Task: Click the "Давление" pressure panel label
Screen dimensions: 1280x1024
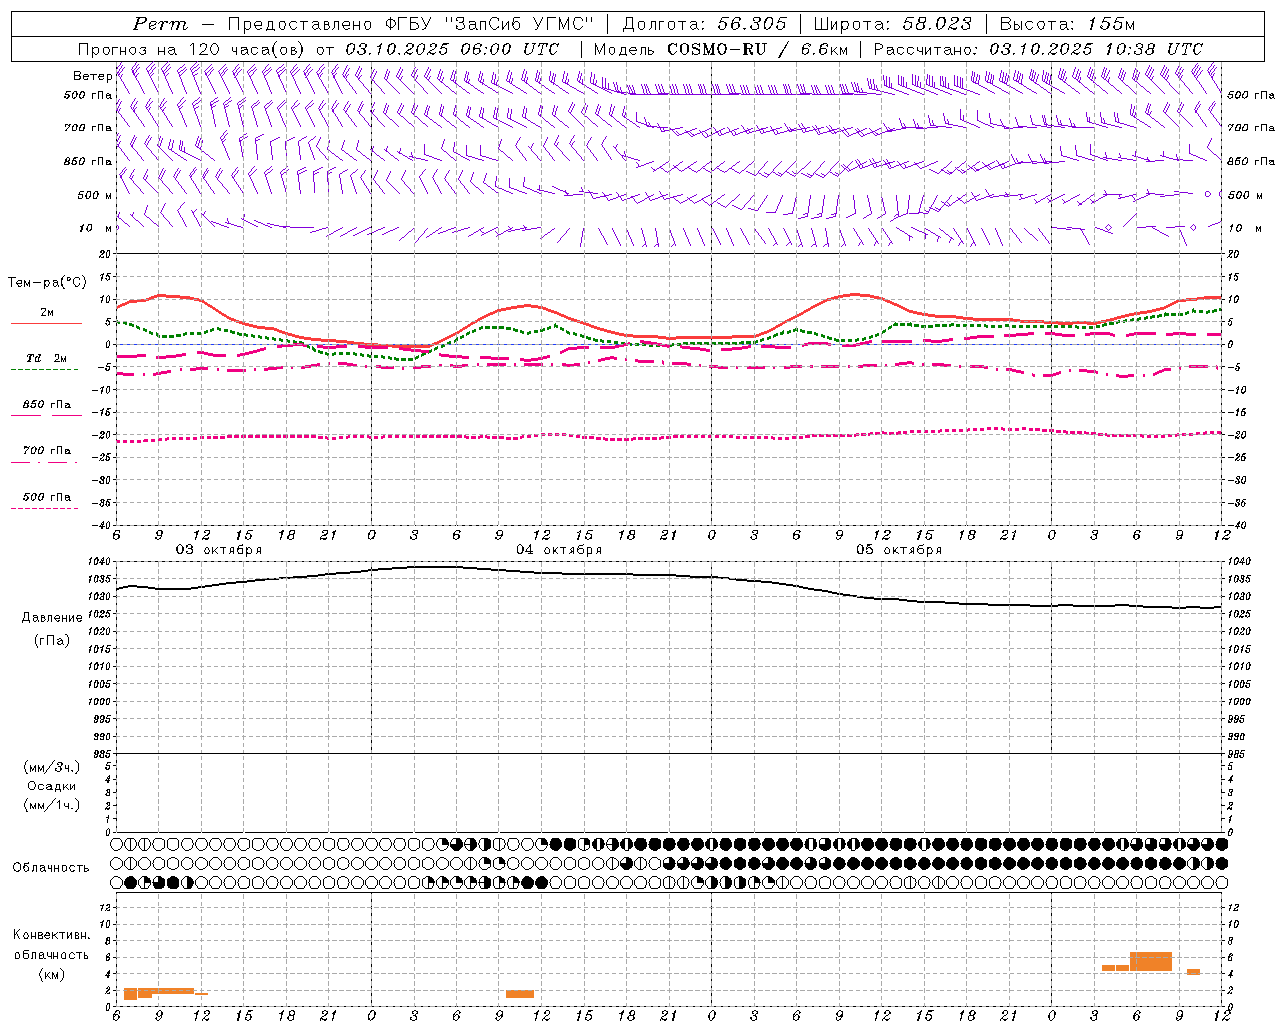Action: (x=52, y=618)
